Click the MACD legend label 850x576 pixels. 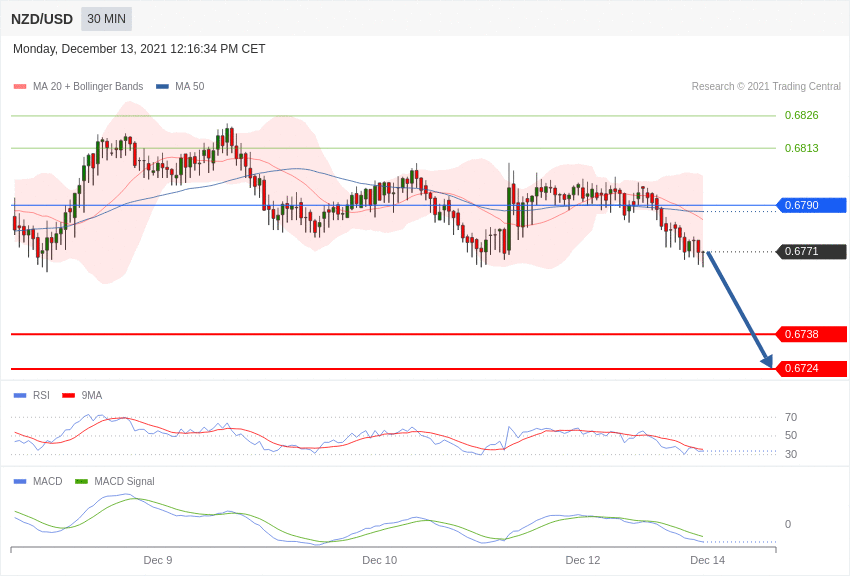47,481
